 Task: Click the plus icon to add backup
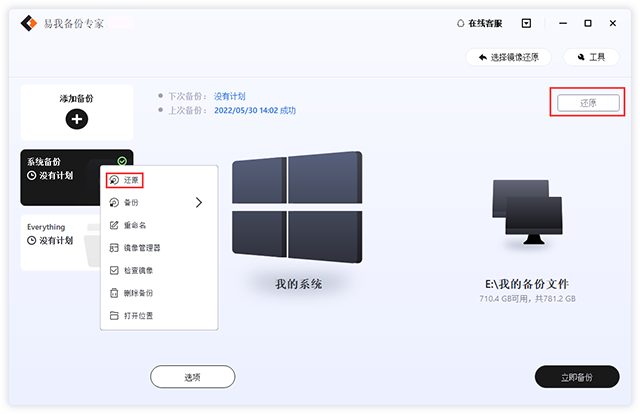77,119
